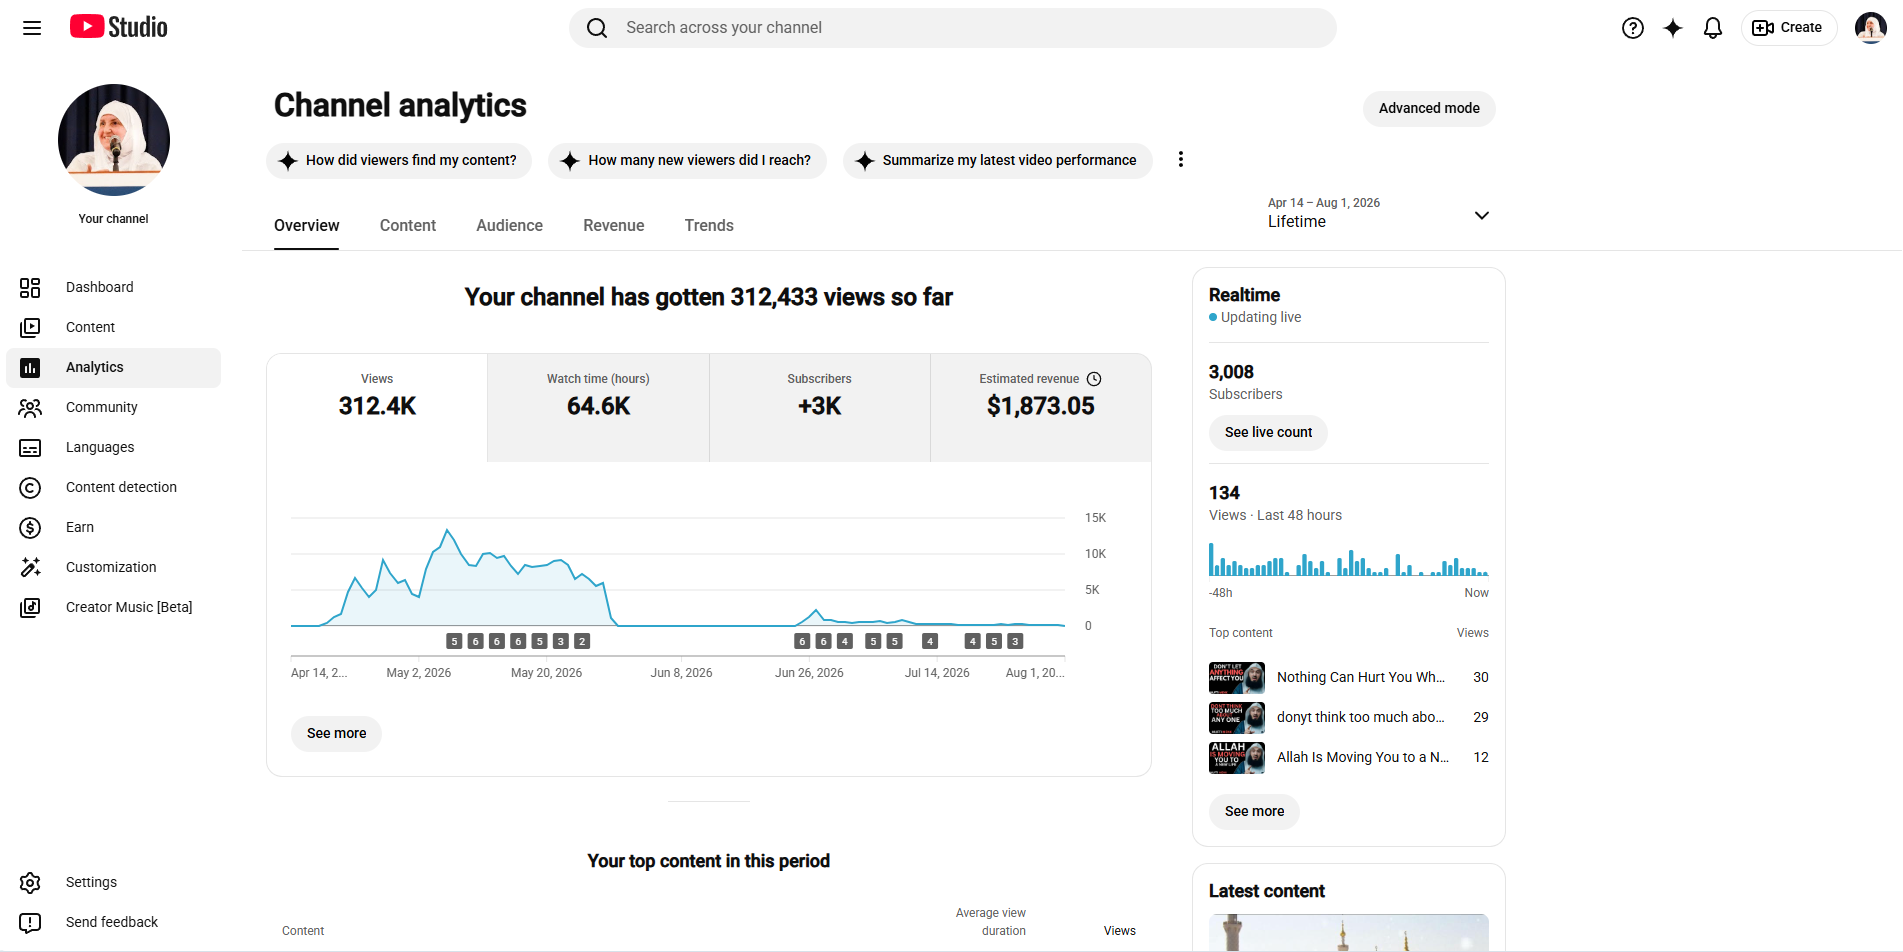Open 'Allah Is Moving You to a N...' thumbnail
Viewport: 1903px width, 952px height.
point(1237,758)
